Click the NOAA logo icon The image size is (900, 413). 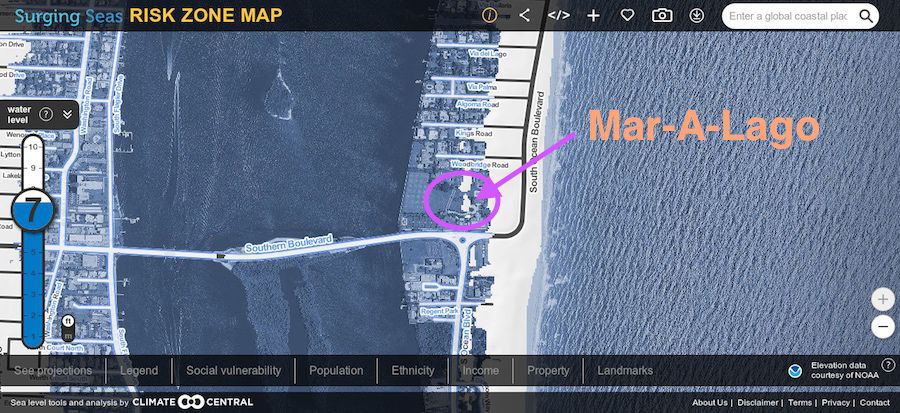(x=795, y=371)
